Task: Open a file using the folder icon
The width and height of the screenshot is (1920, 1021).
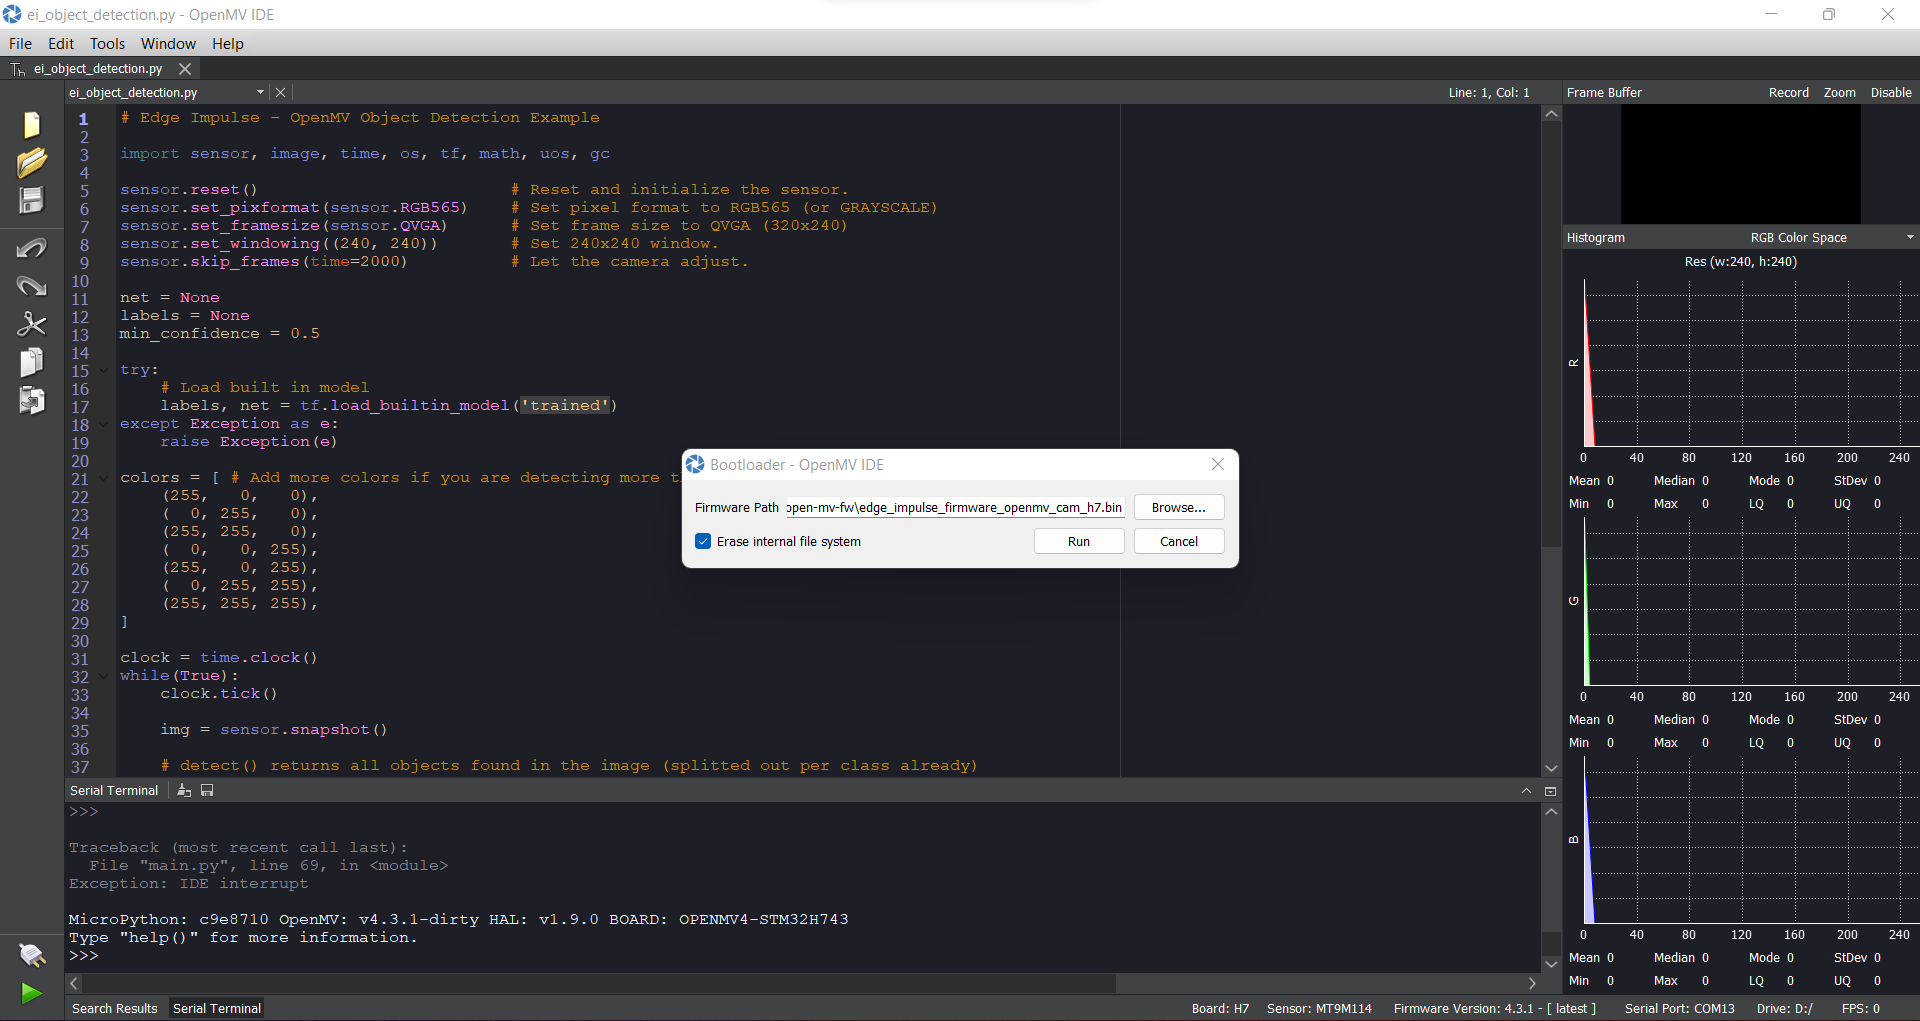Action: click(32, 162)
